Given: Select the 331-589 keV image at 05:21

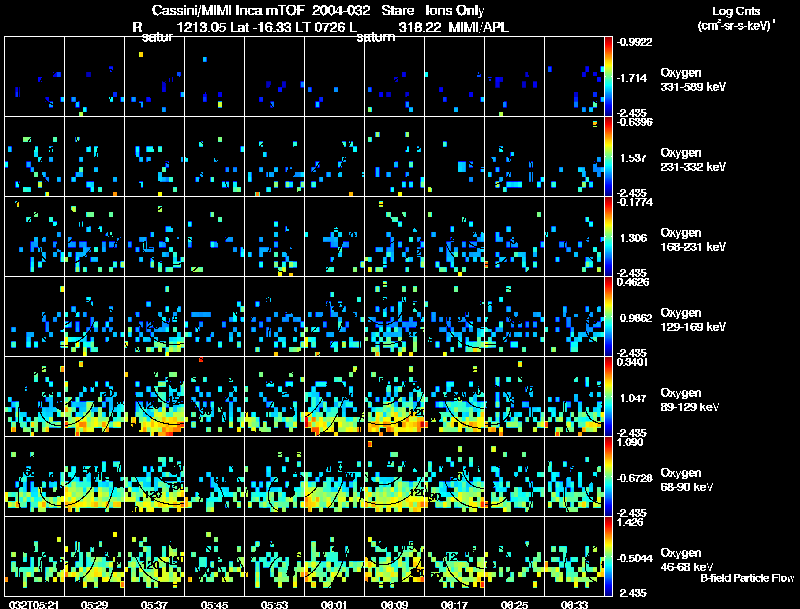Looking at the screenshot, I should [x=35, y=77].
